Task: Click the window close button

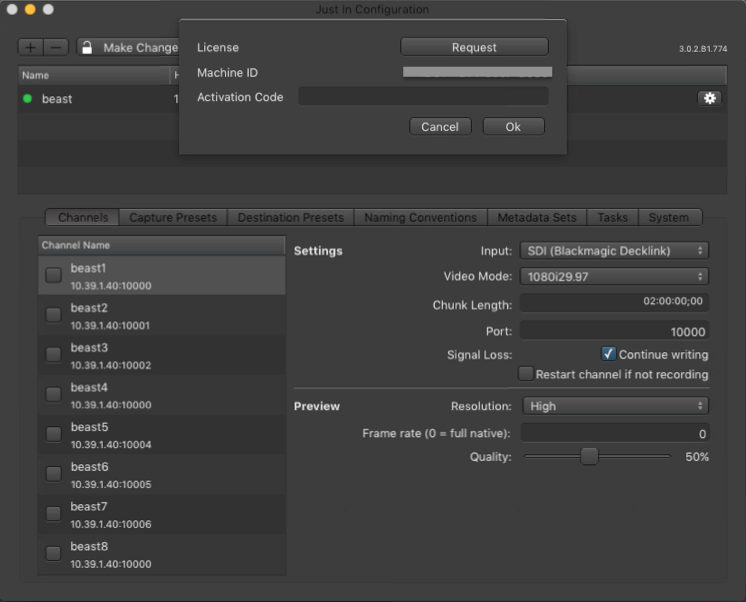Action: coord(12,9)
